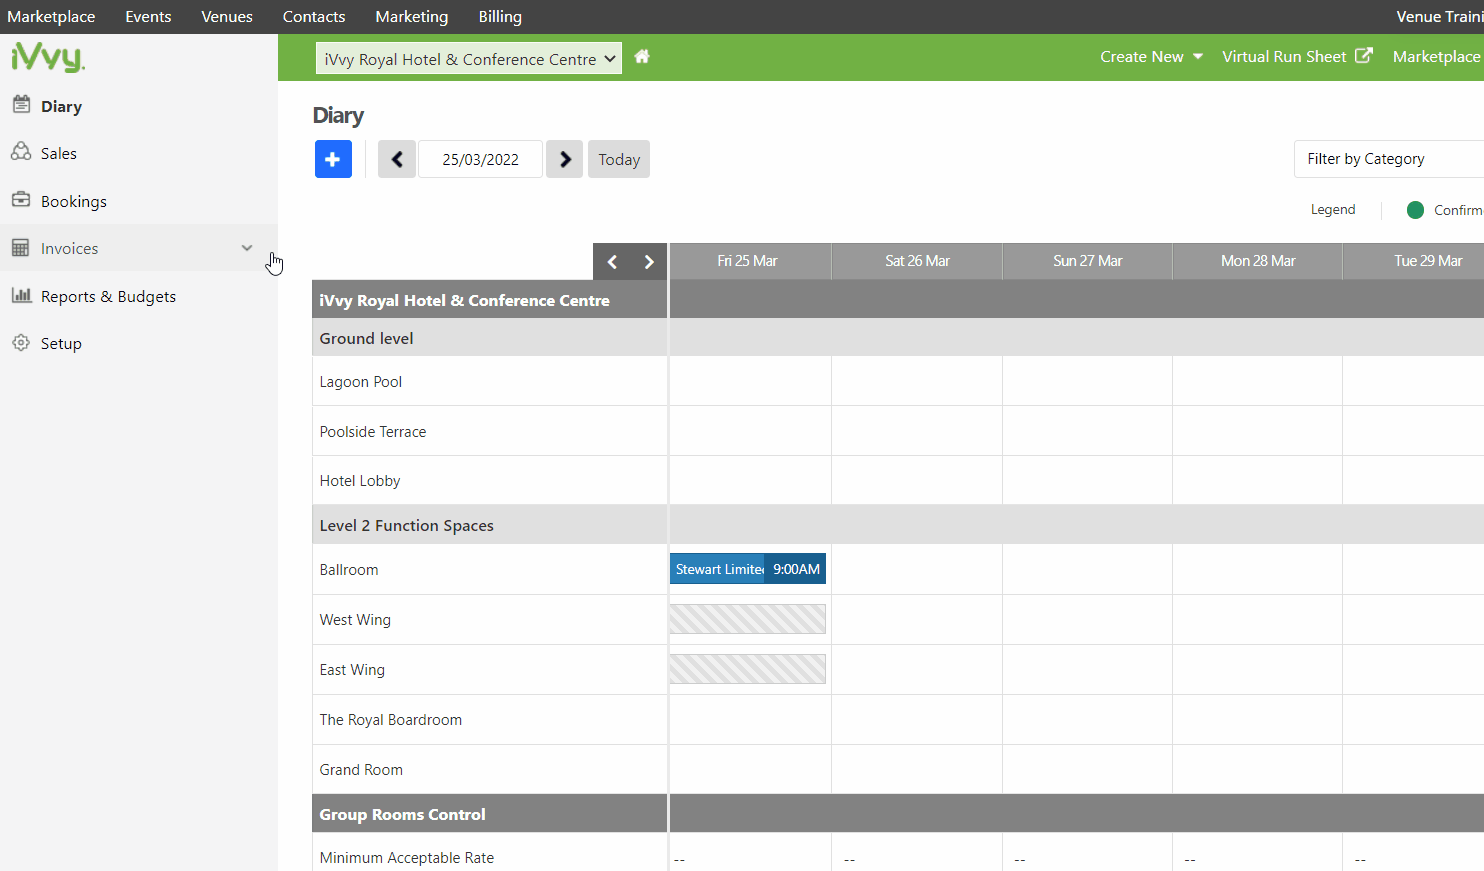This screenshot has width=1484, height=871.
Task: Click the Fri 25 Mar column header
Action: point(750,261)
